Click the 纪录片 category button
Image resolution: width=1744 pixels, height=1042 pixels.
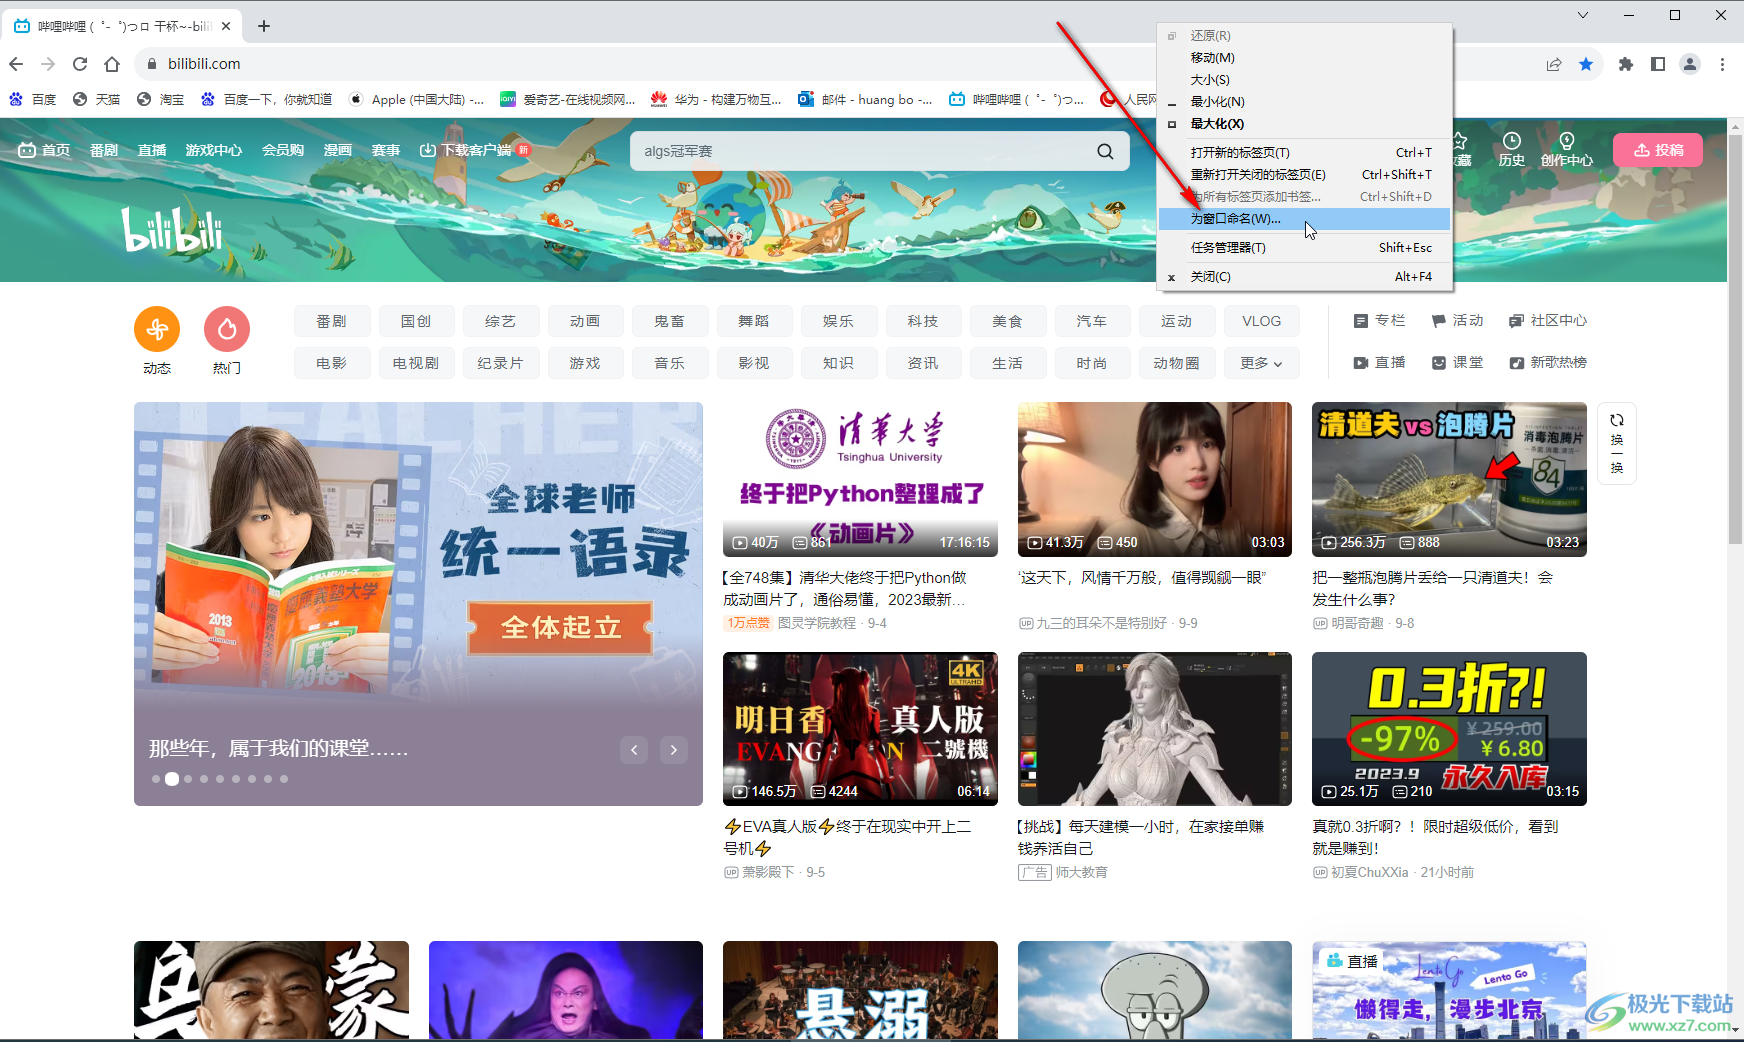point(500,363)
